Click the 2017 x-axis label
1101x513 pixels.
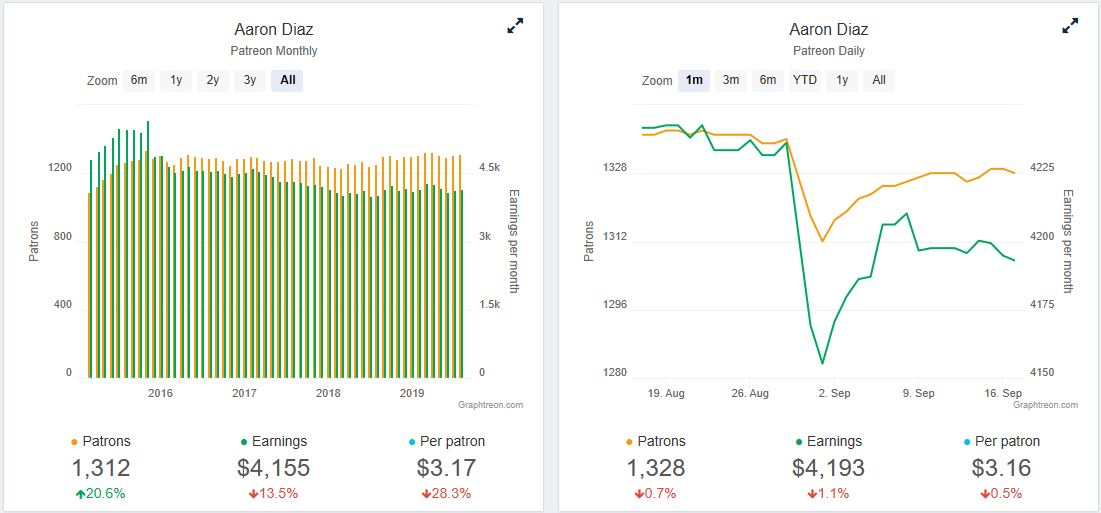pos(244,394)
